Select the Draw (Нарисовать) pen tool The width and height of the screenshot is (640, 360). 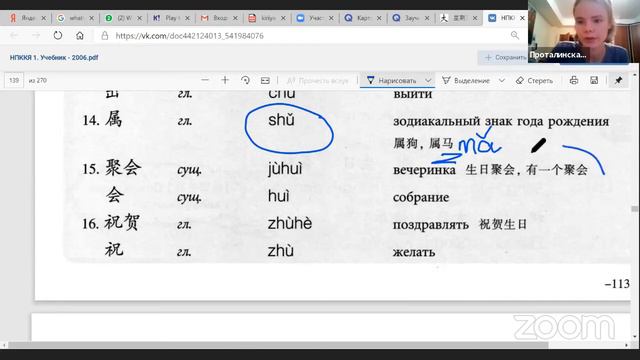coord(391,81)
